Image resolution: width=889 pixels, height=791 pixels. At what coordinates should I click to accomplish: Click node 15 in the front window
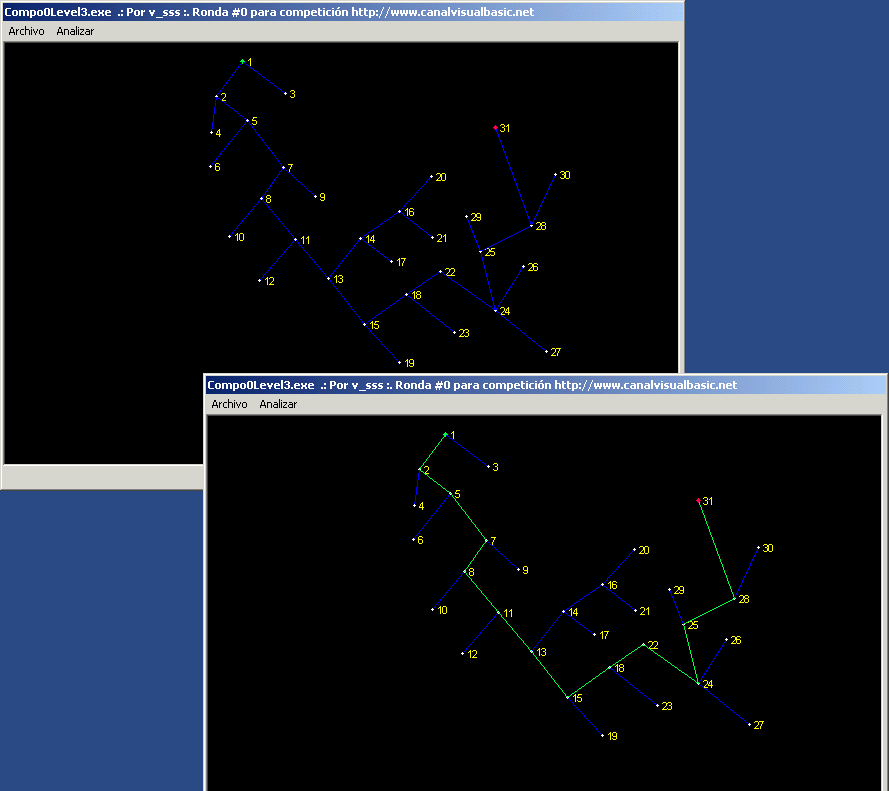567,697
